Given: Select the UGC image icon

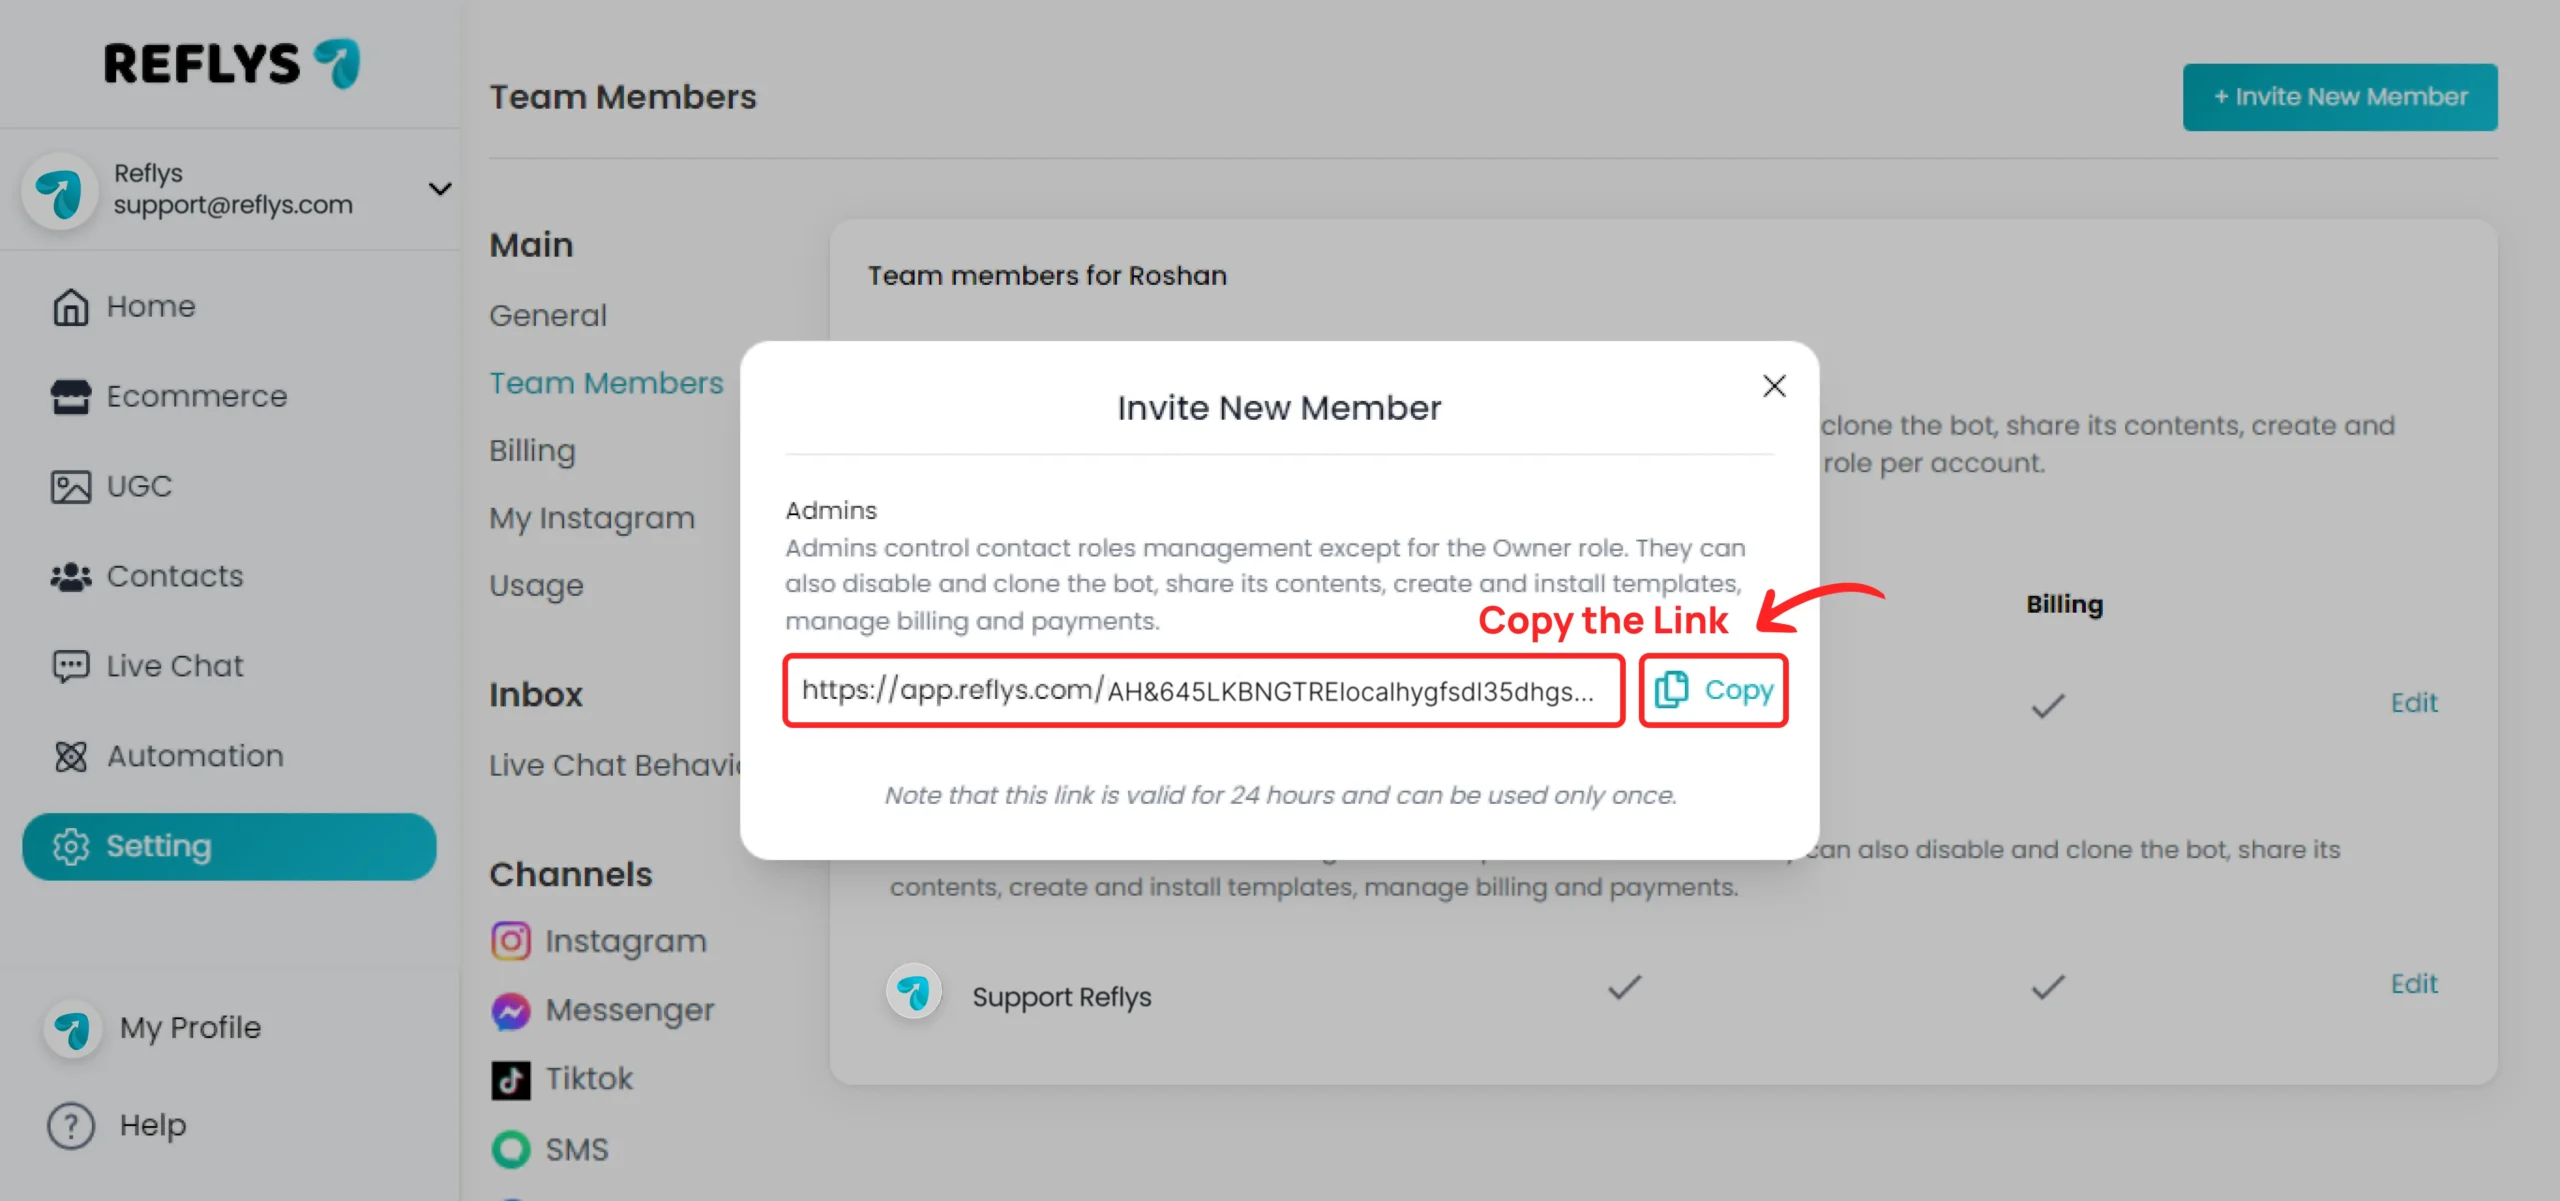Looking at the screenshot, I should 70,487.
